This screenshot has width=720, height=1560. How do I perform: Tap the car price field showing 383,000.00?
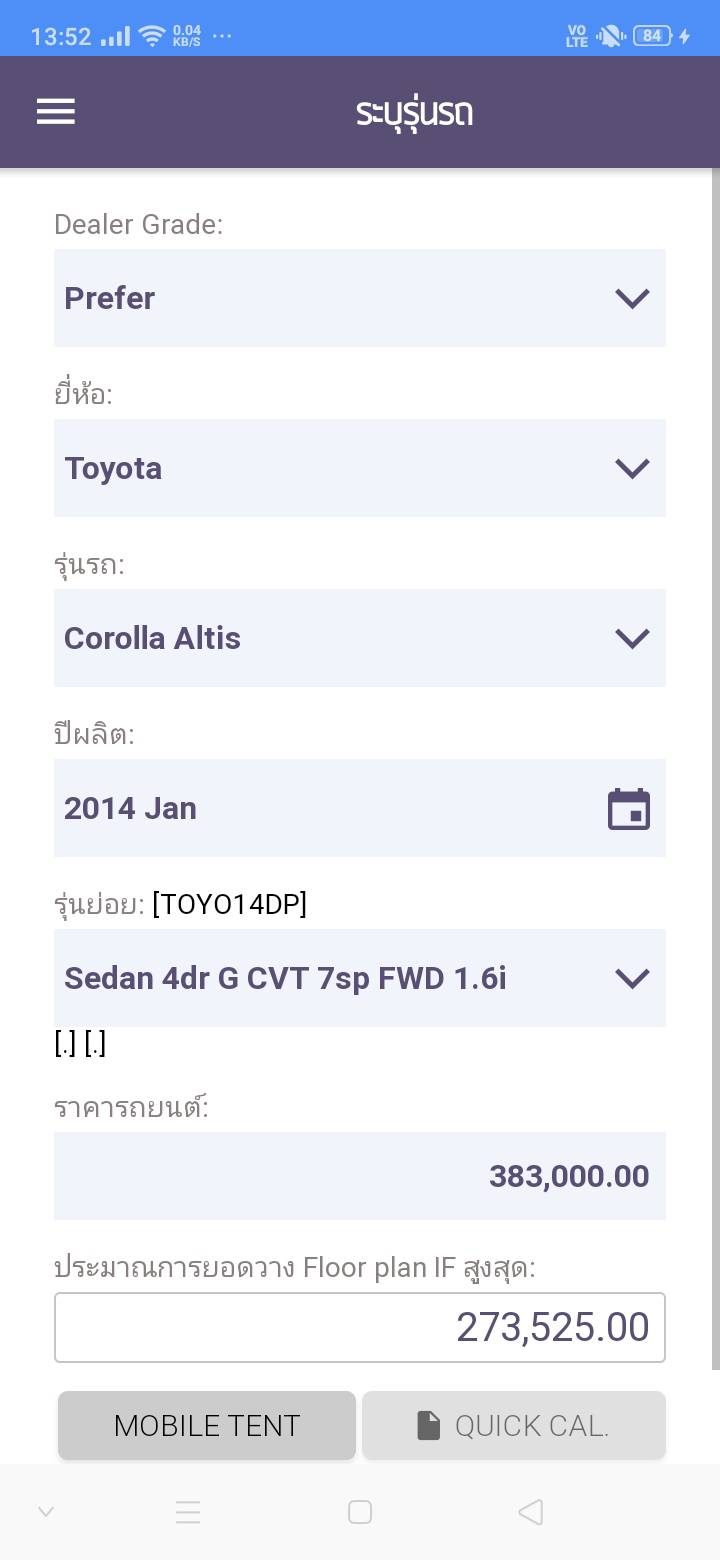(359, 1176)
